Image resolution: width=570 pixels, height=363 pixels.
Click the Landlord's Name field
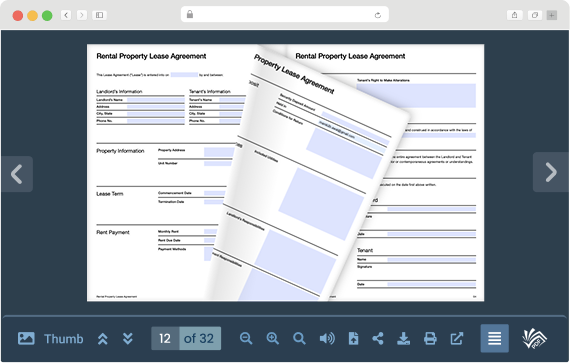coord(156,100)
